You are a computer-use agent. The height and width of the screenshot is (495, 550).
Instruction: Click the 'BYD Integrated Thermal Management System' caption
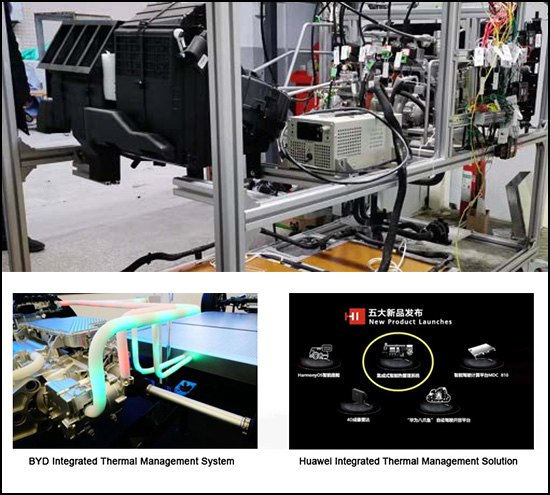coord(132,461)
